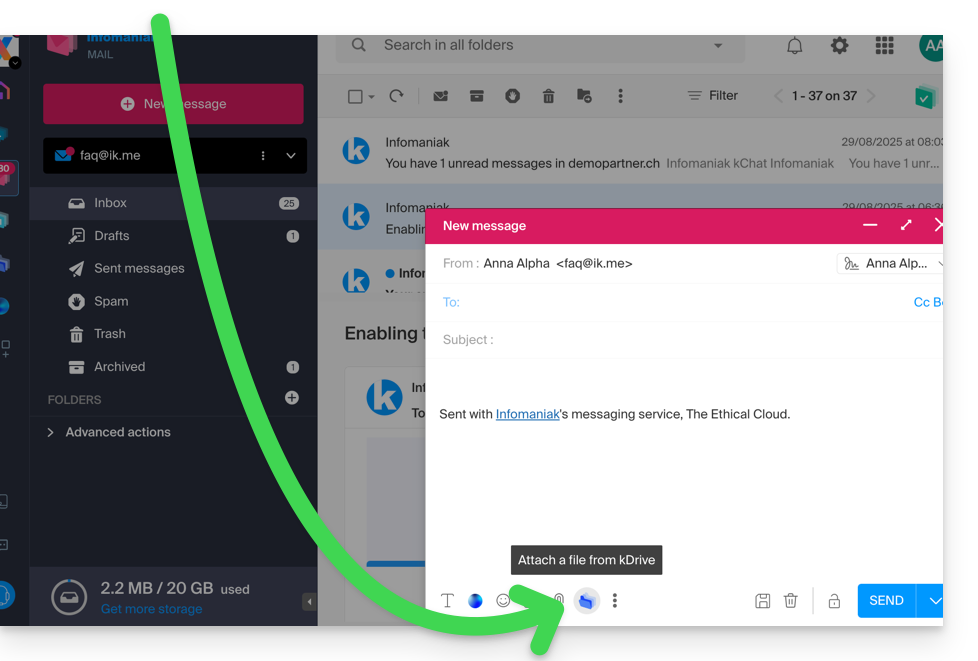This screenshot has width=978, height=661.
Task: Open more actions in message list toolbar
Action: point(620,96)
